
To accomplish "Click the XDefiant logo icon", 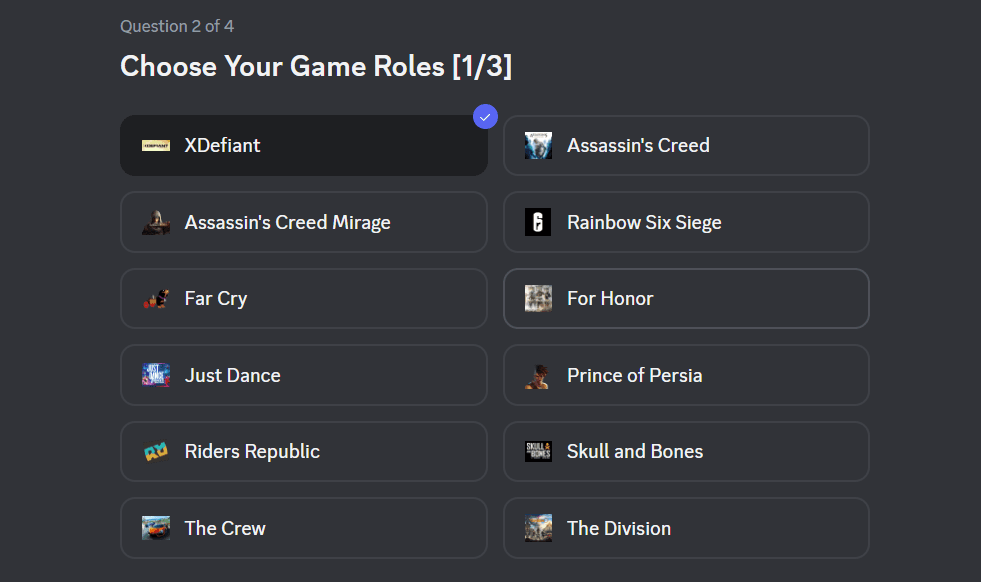I will point(156,146).
